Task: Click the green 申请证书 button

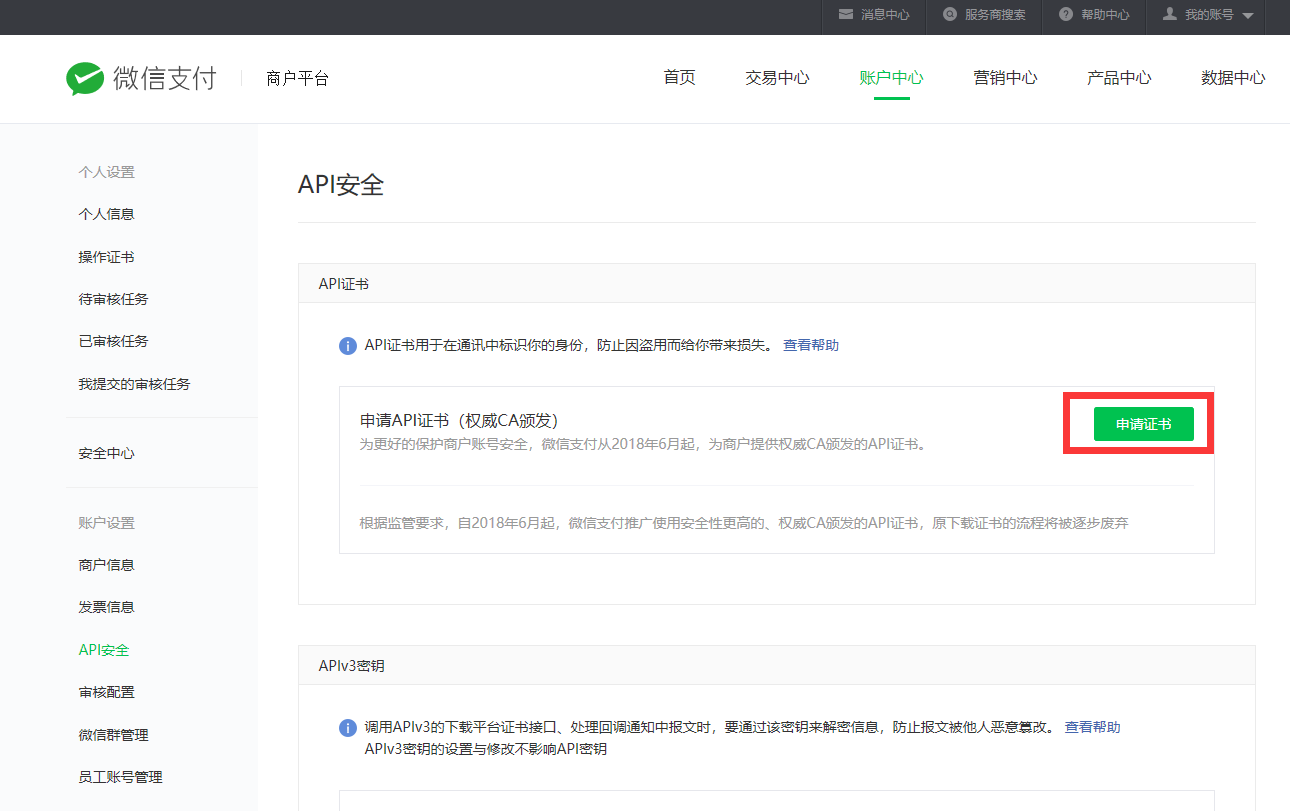Action: tap(1143, 424)
